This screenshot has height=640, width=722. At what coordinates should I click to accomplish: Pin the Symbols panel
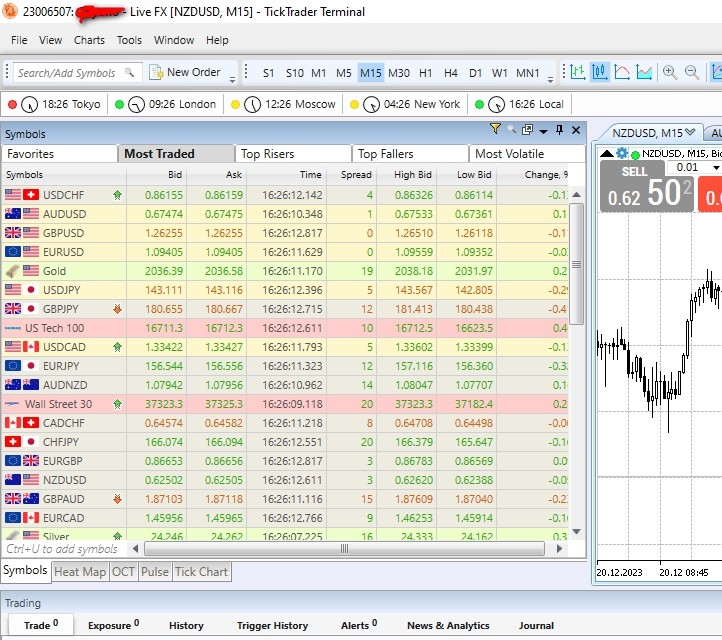pos(559,130)
